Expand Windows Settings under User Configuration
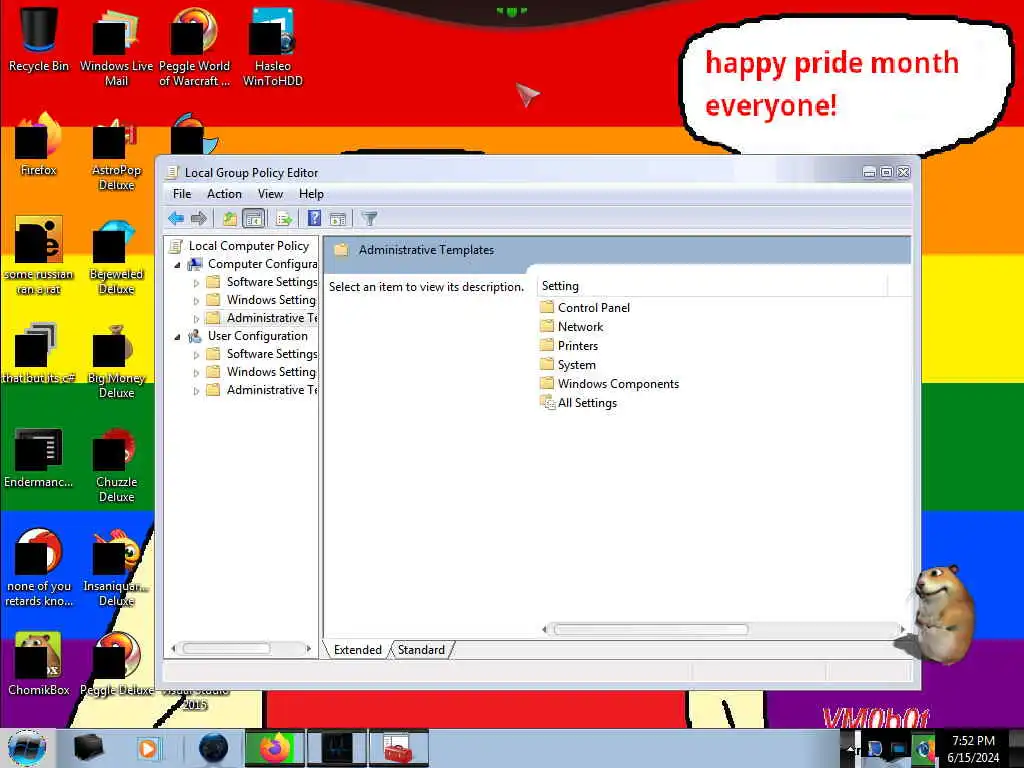Screen dimensions: 1024x768 [x=196, y=373]
